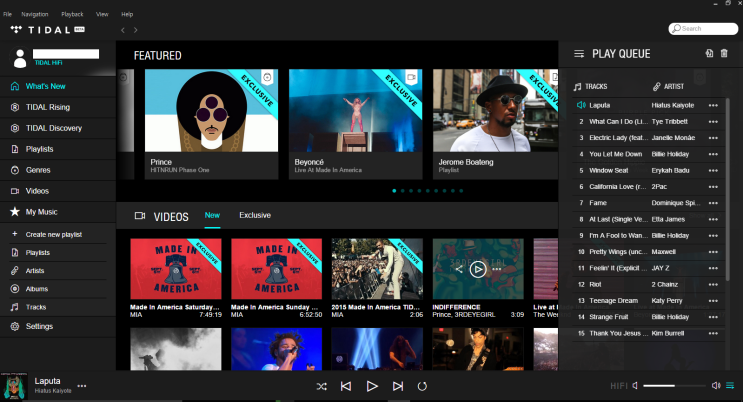Open Albums disc icon
Viewport: 743px width, 402px height.
[15, 289]
